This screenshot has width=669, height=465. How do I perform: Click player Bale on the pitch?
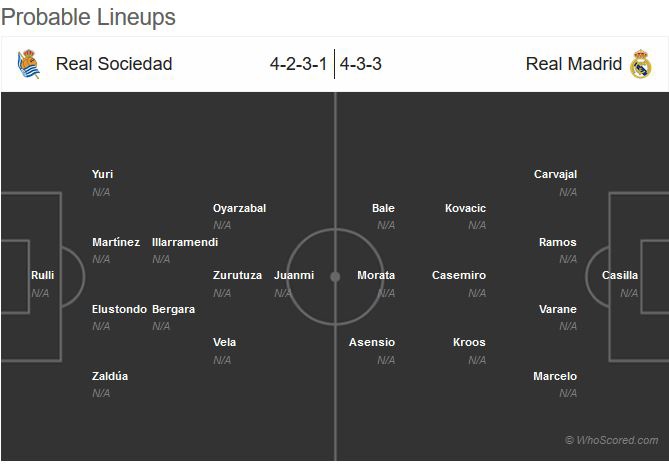pos(383,208)
